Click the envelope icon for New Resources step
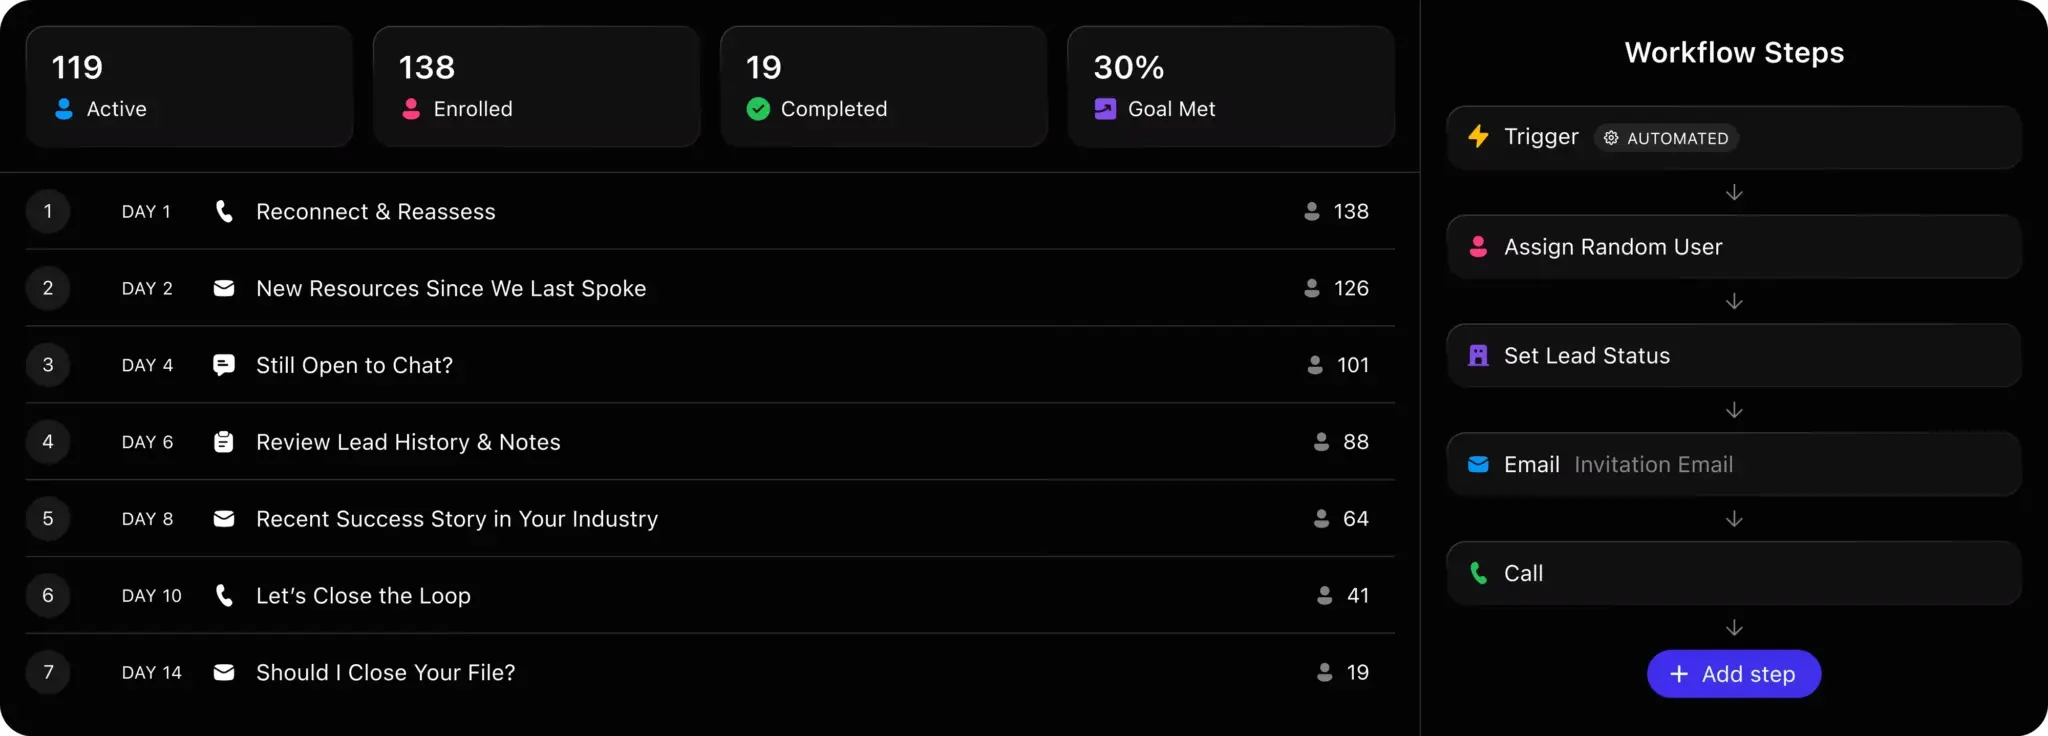The height and width of the screenshot is (736, 2048). [x=224, y=288]
